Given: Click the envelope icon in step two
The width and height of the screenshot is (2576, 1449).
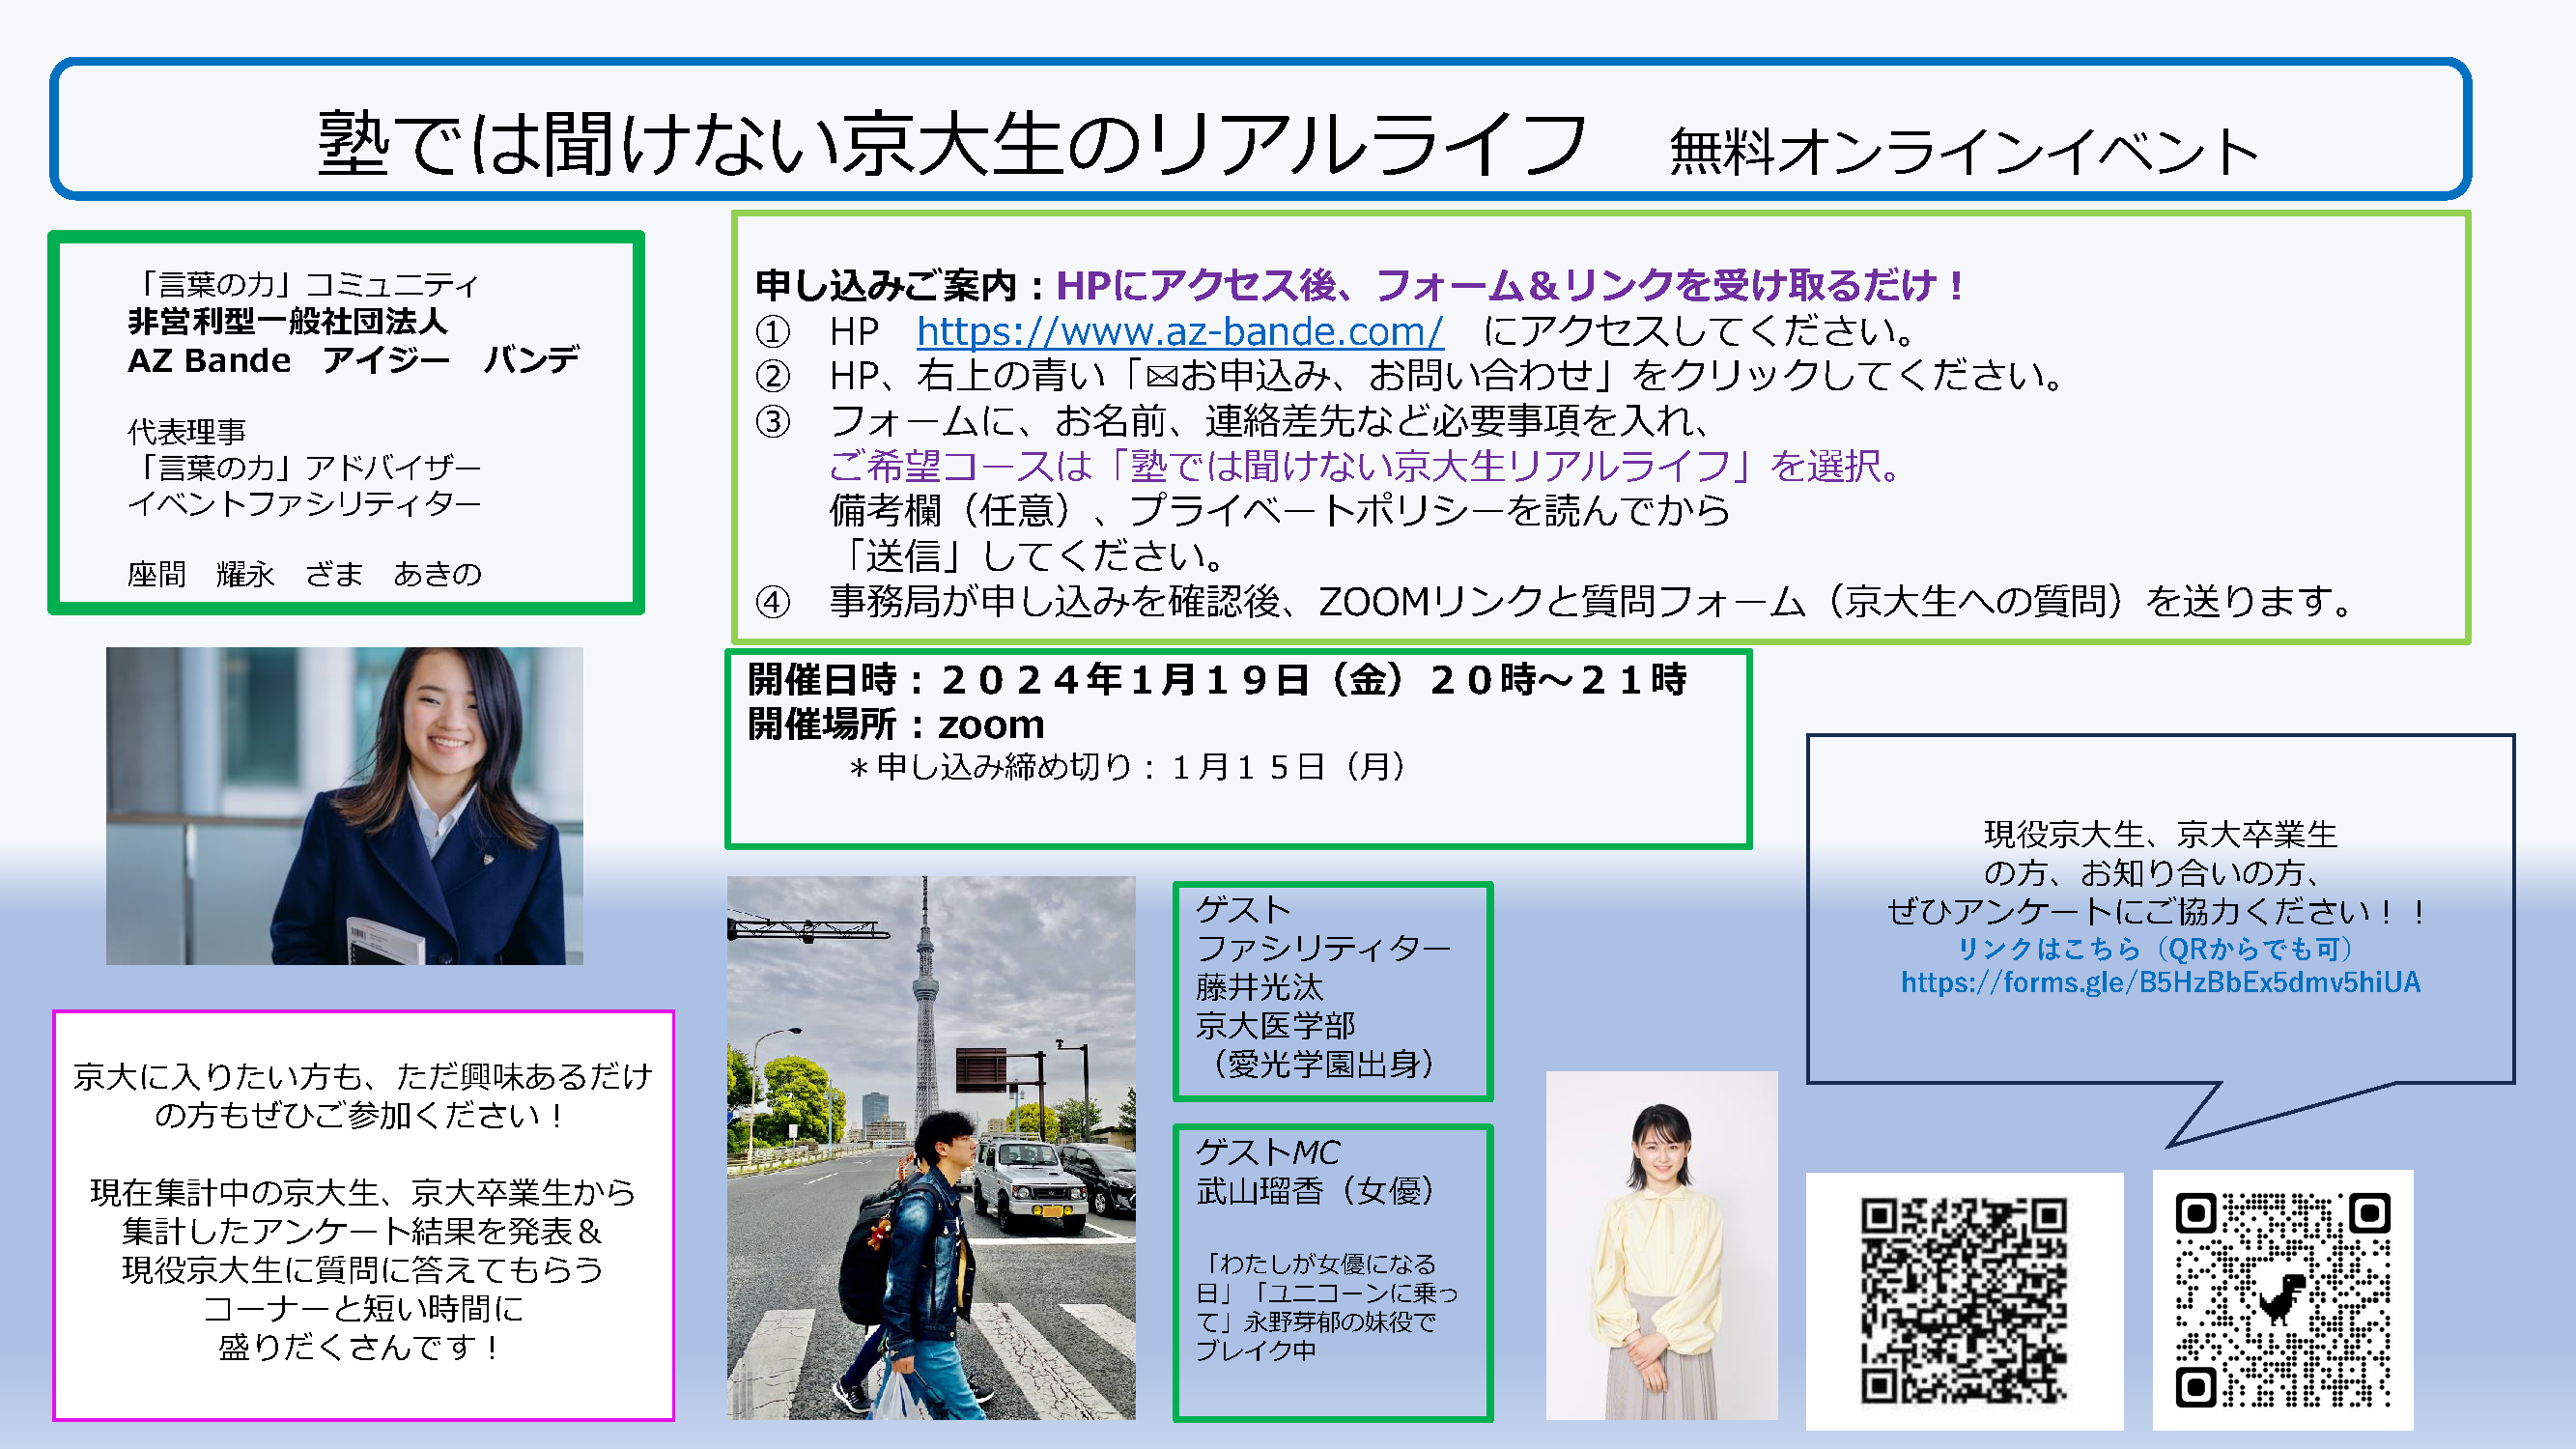Looking at the screenshot, I should coord(1160,377).
